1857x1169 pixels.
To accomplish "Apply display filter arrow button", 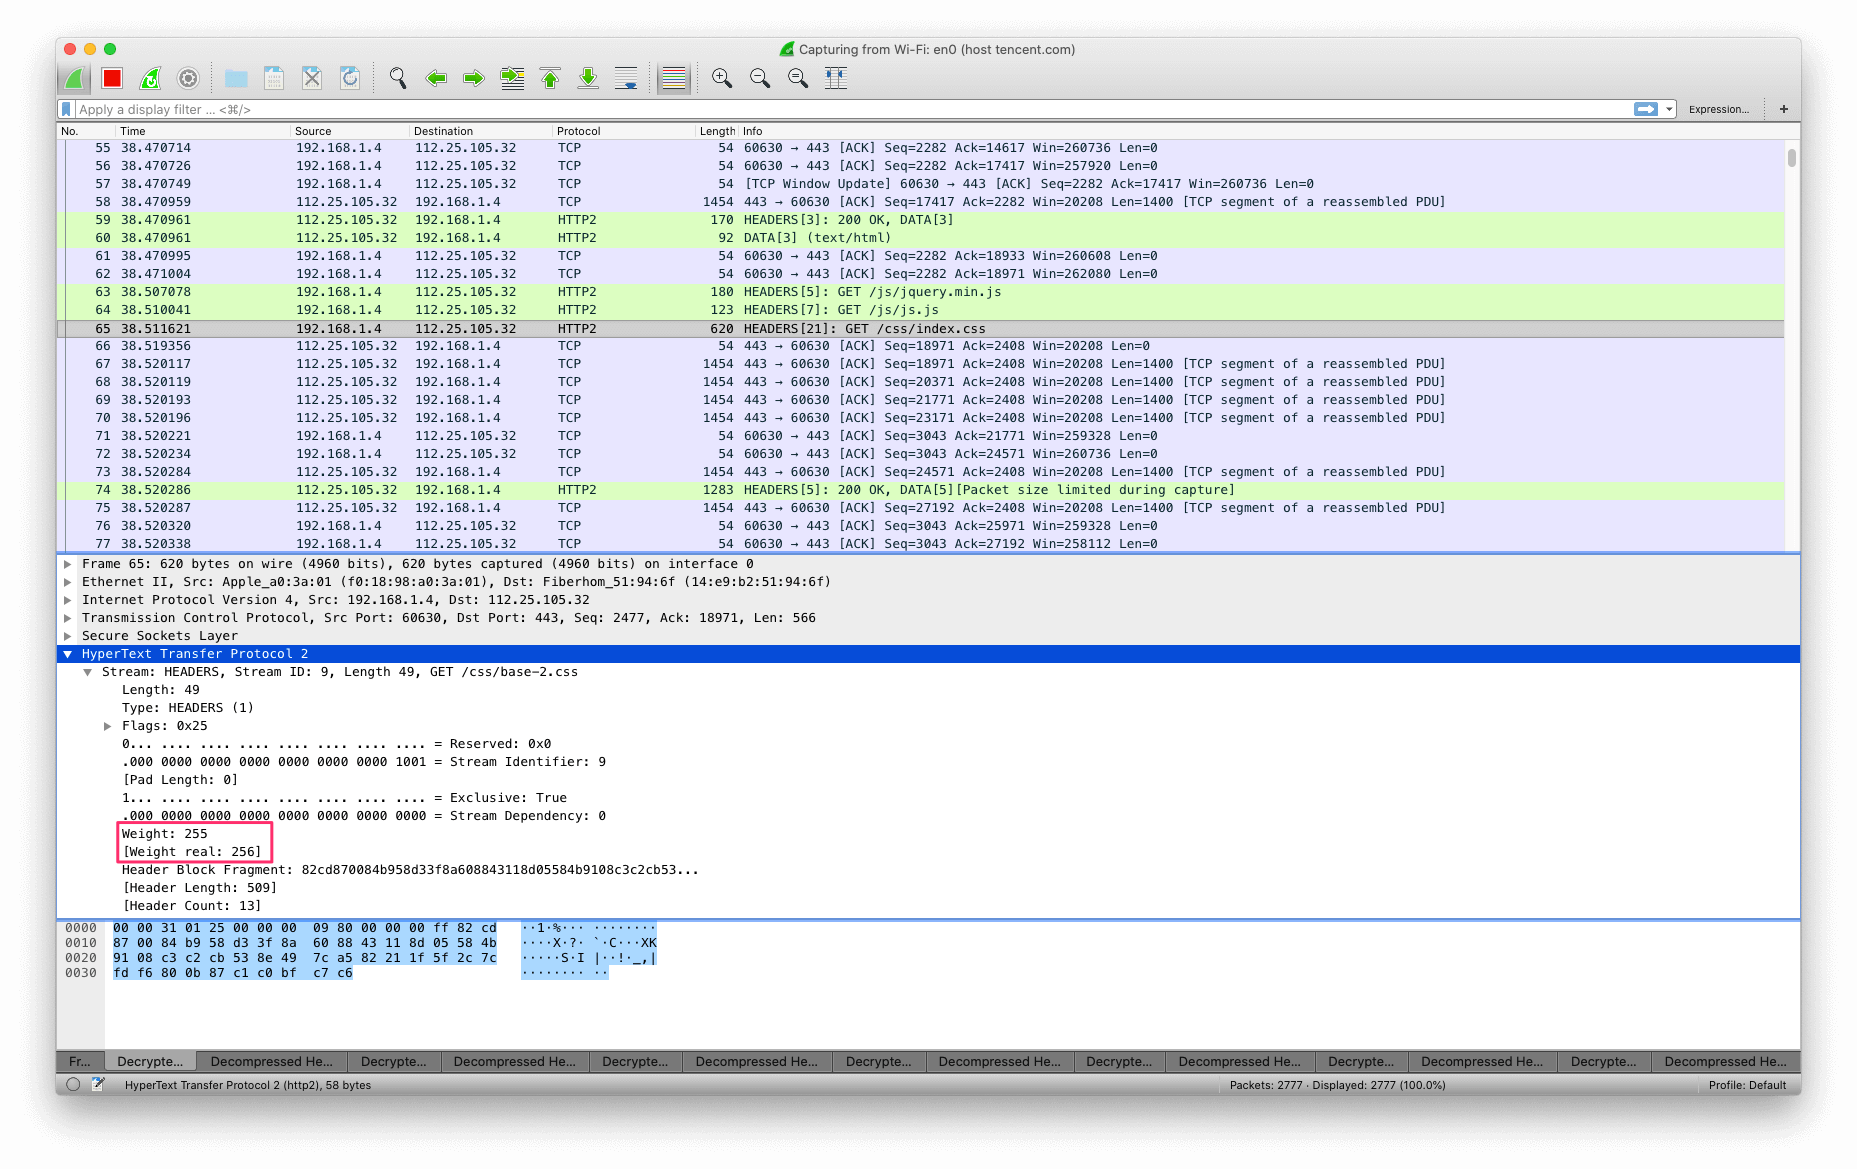I will pos(1645,109).
